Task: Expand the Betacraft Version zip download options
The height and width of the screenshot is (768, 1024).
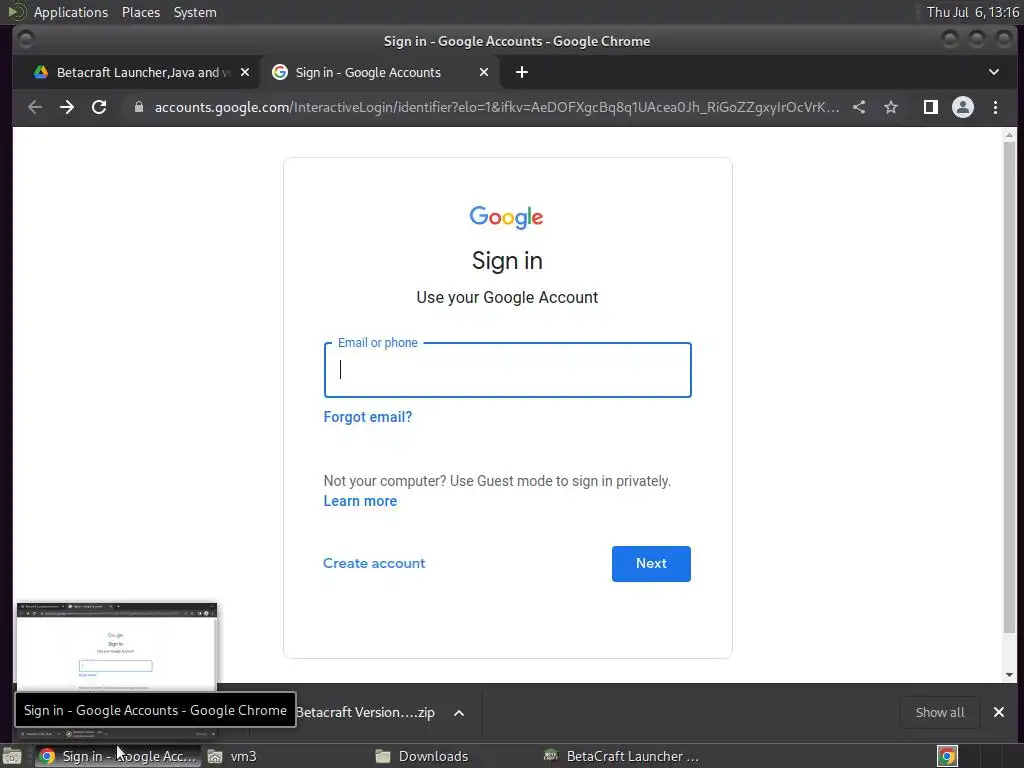Action: pos(459,712)
